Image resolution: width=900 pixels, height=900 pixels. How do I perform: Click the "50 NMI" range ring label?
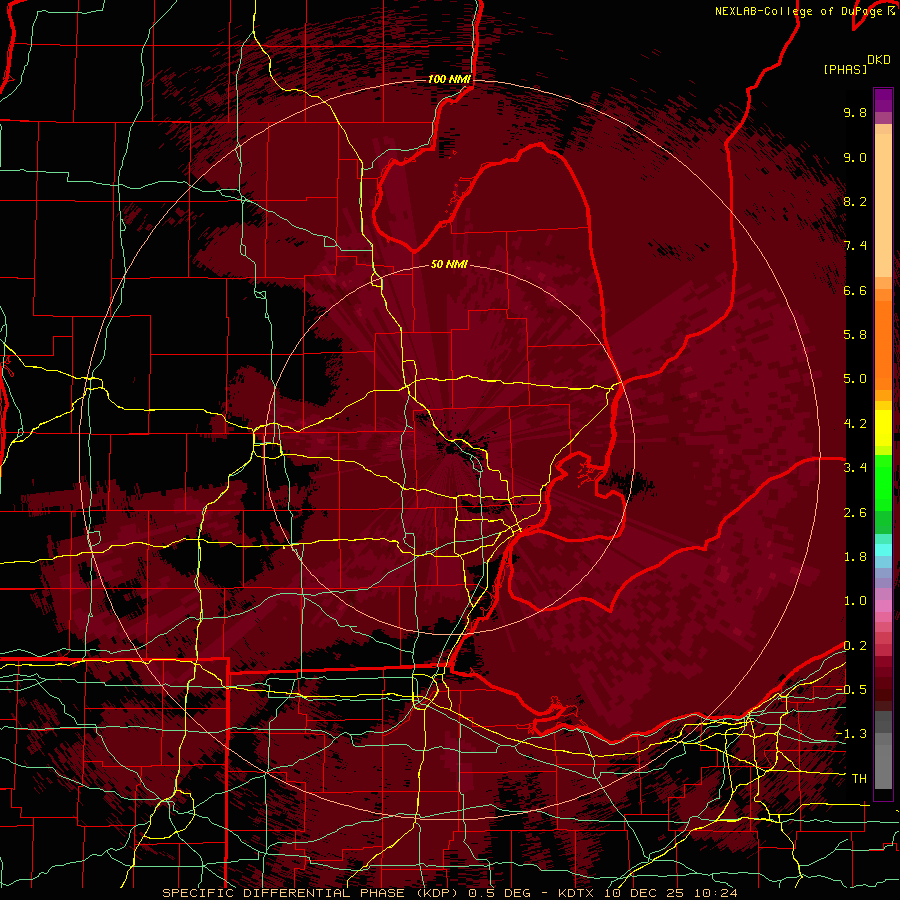[x=449, y=264]
